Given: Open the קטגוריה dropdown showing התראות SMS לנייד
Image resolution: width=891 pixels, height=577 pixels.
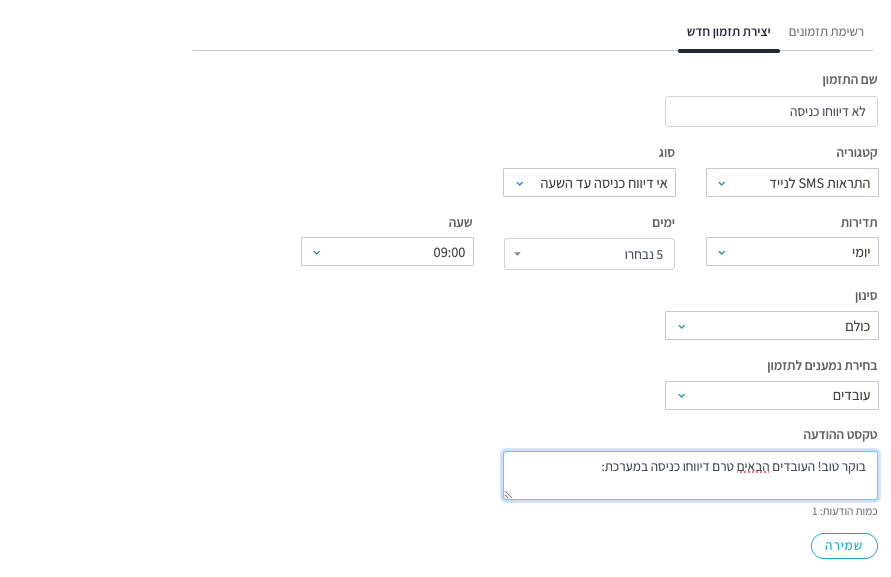Looking at the screenshot, I should [x=800, y=183].
